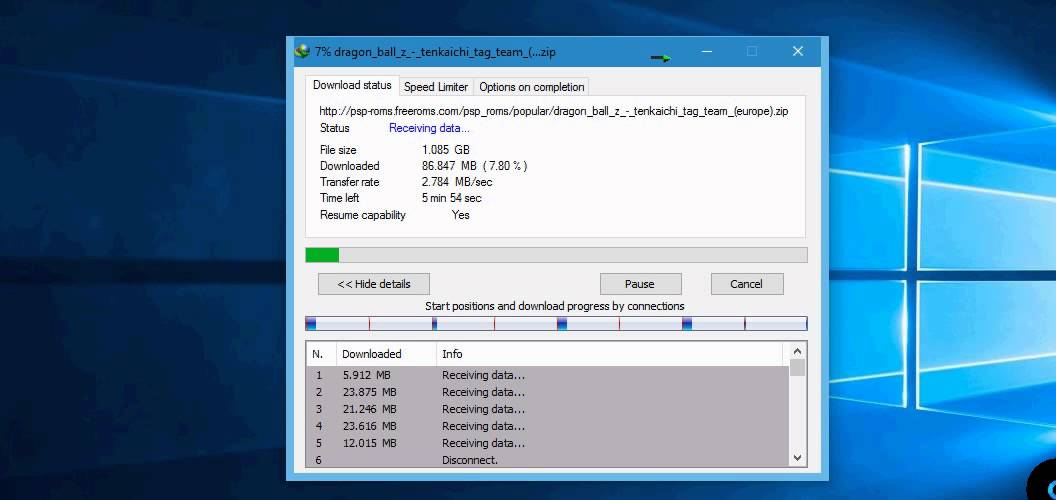
Task: Close the download dialog window
Action: coord(798,51)
